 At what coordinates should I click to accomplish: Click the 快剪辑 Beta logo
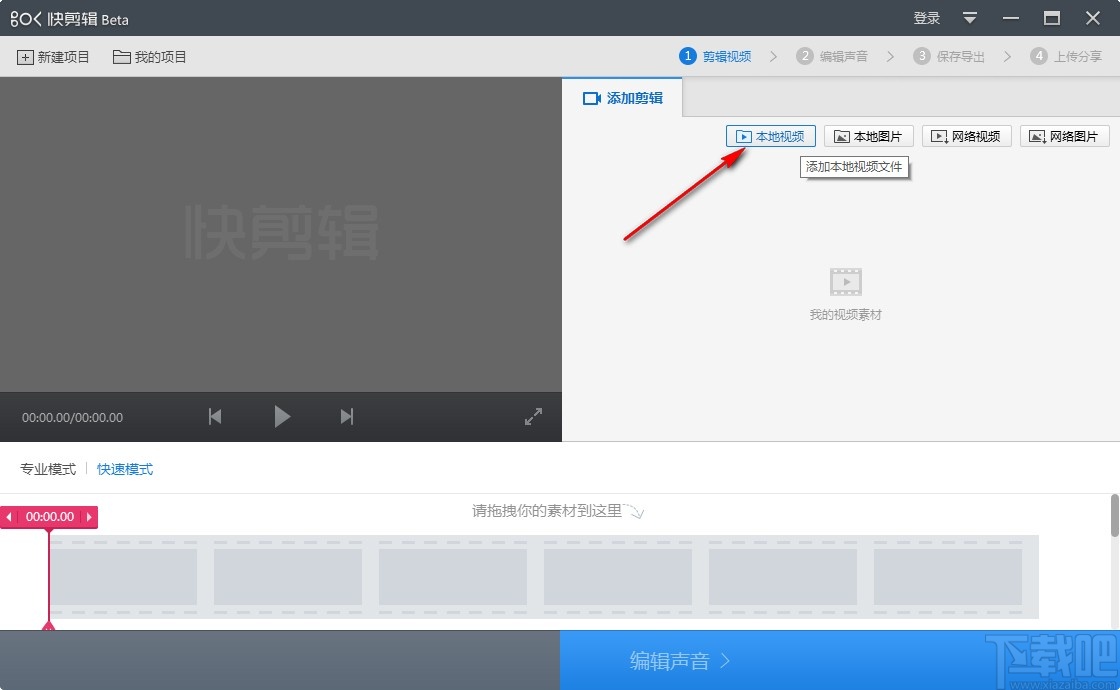[x=69, y=19]
